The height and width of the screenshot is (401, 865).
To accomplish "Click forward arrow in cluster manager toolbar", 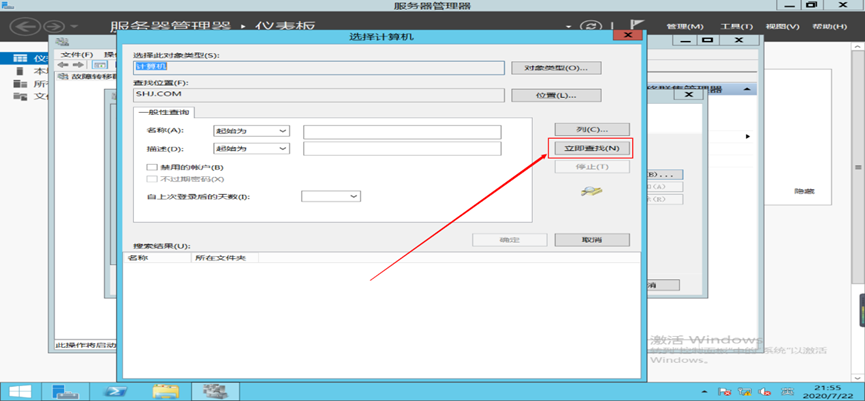I will tap(77, 65).
